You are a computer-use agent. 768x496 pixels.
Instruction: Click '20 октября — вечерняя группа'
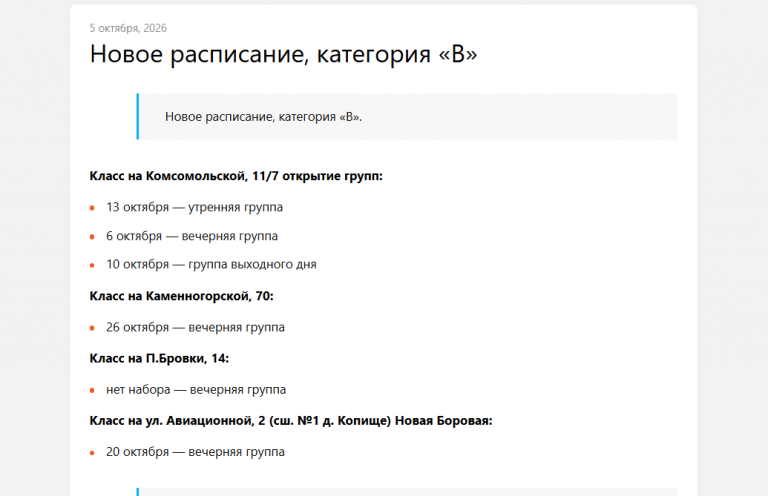point(195,452)
